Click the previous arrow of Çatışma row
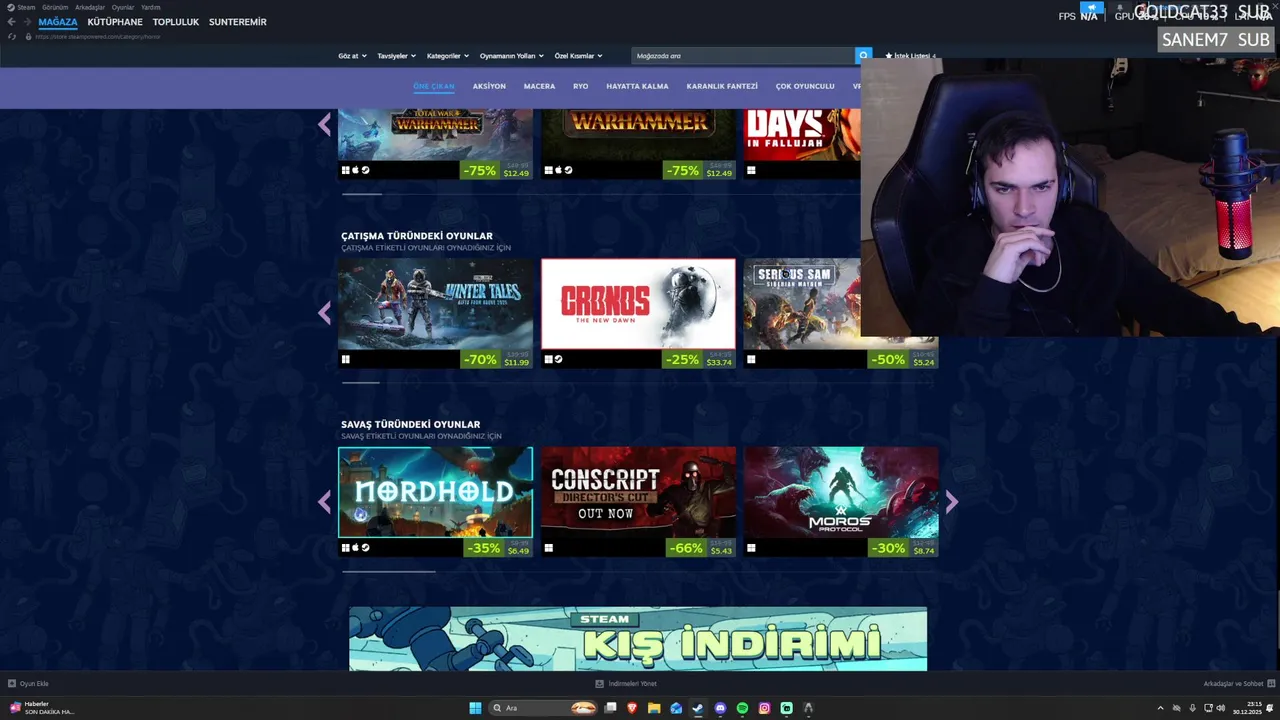Screen dimensions: 1280x720 (324, 313)
